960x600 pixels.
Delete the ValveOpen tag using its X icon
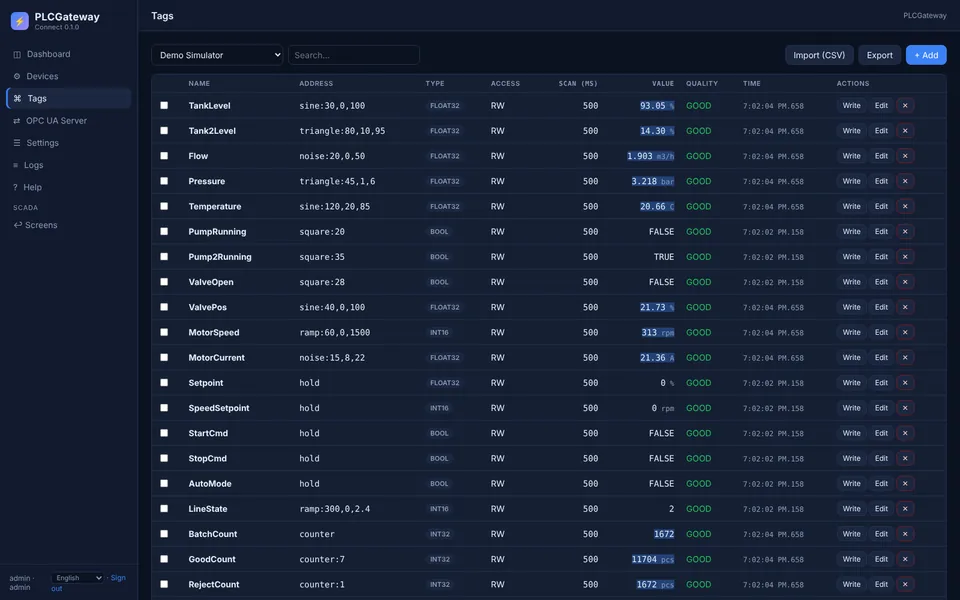tap(905, 282)
